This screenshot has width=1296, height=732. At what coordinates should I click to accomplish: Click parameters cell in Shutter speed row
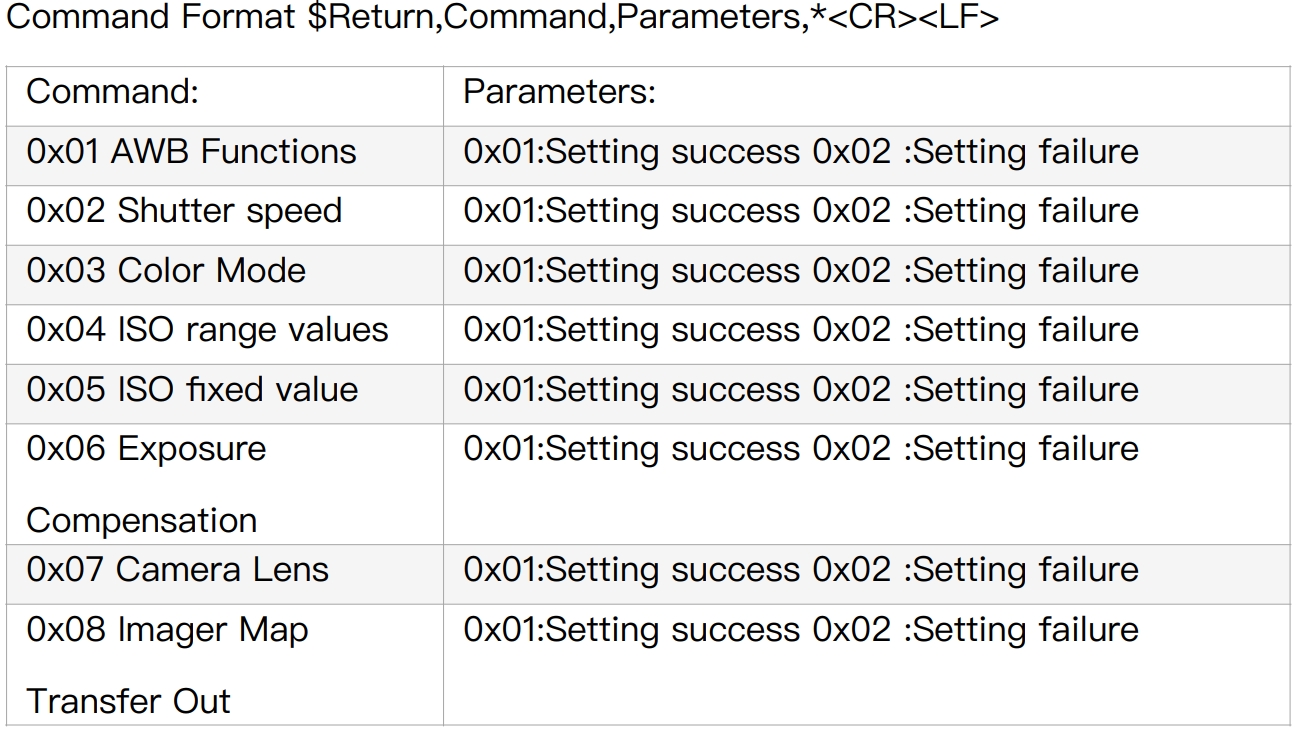pyautogui.click(x=800, y=211)
